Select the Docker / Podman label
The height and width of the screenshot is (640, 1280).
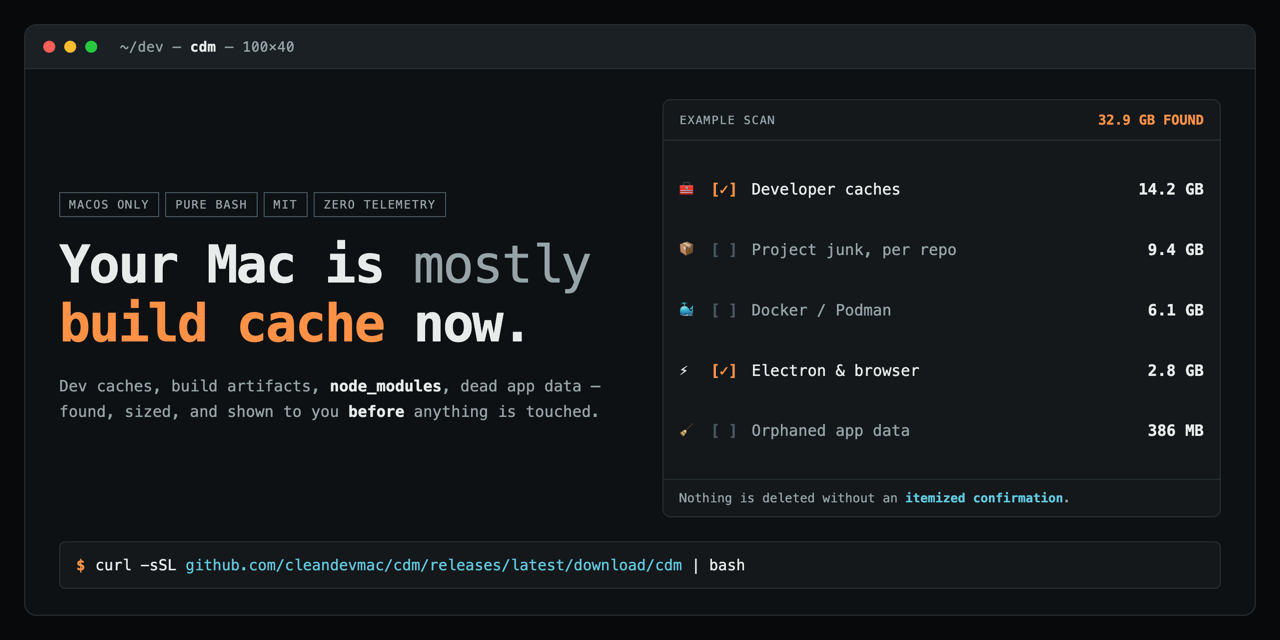tap(821, 310)
